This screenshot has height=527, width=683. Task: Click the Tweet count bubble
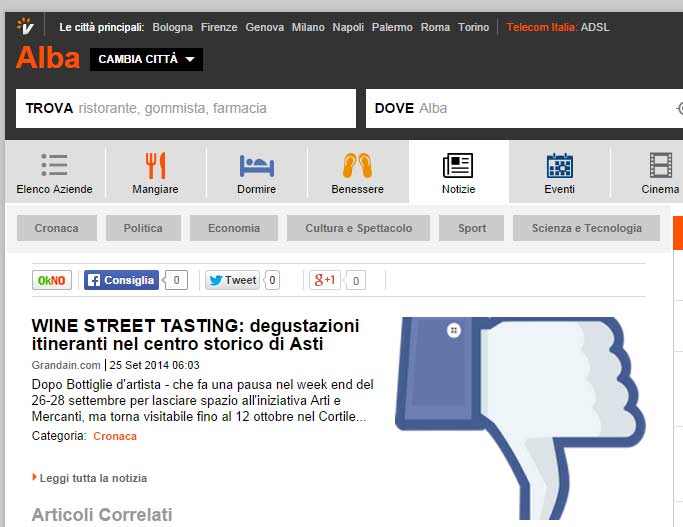[x=272, y=280]
